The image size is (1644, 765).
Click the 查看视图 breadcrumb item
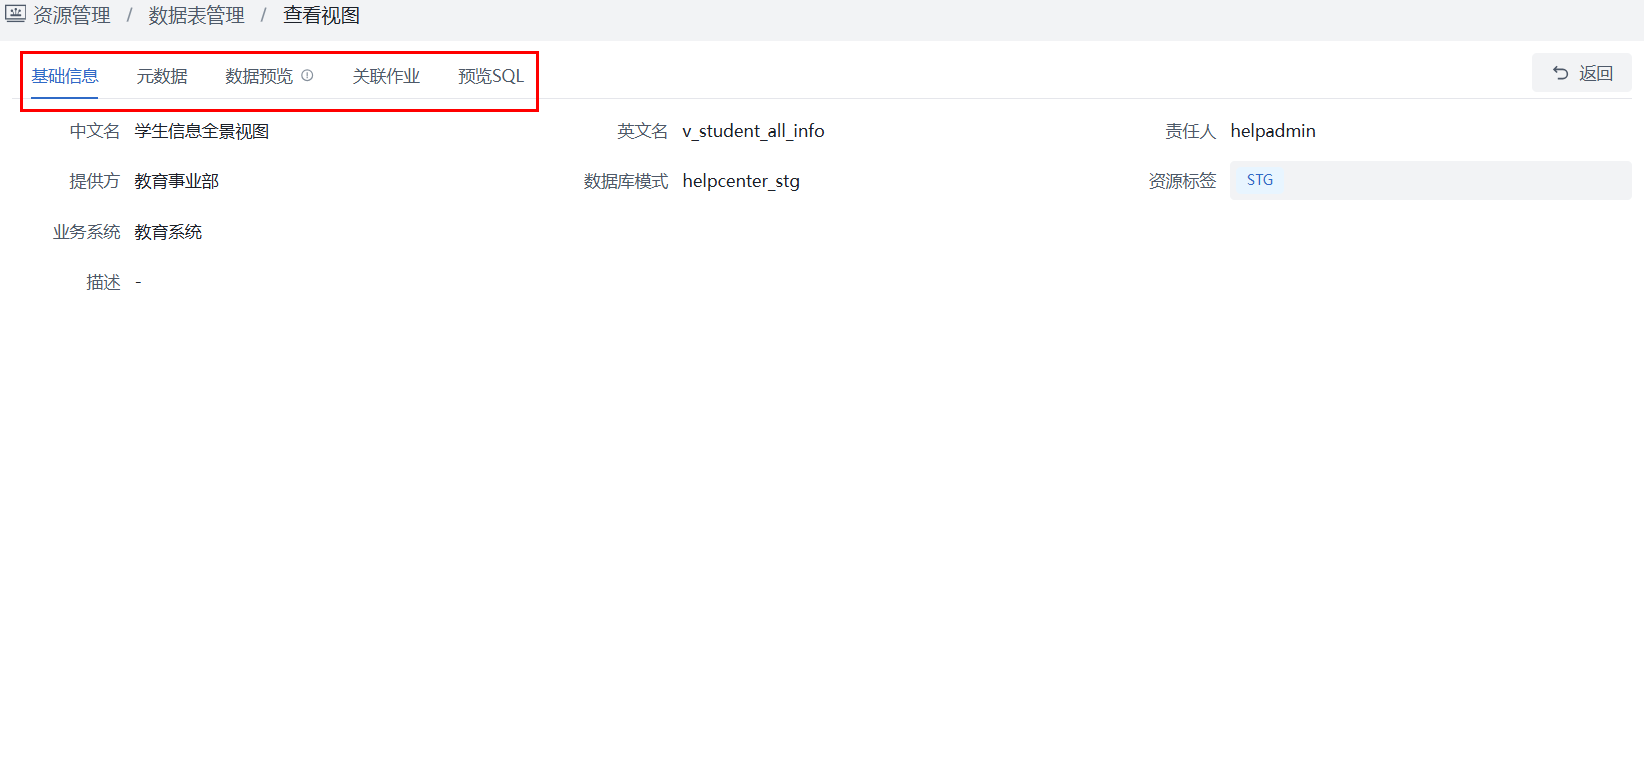click(321, 16)
